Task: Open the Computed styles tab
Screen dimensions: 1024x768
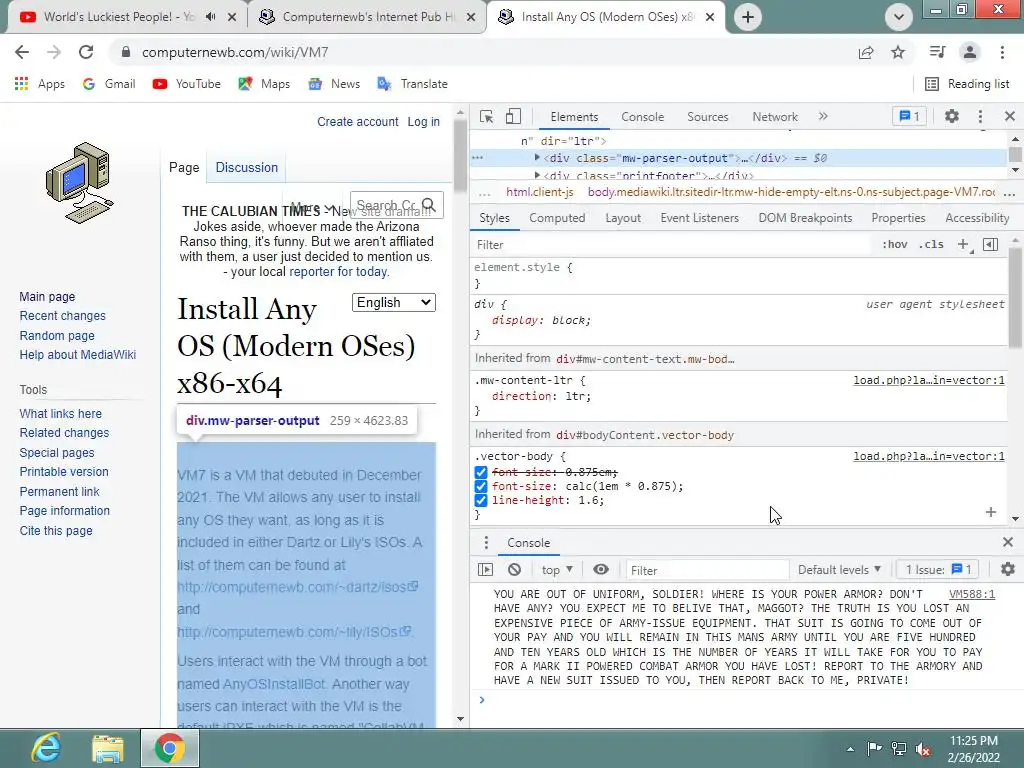Action: pos(557,217)
